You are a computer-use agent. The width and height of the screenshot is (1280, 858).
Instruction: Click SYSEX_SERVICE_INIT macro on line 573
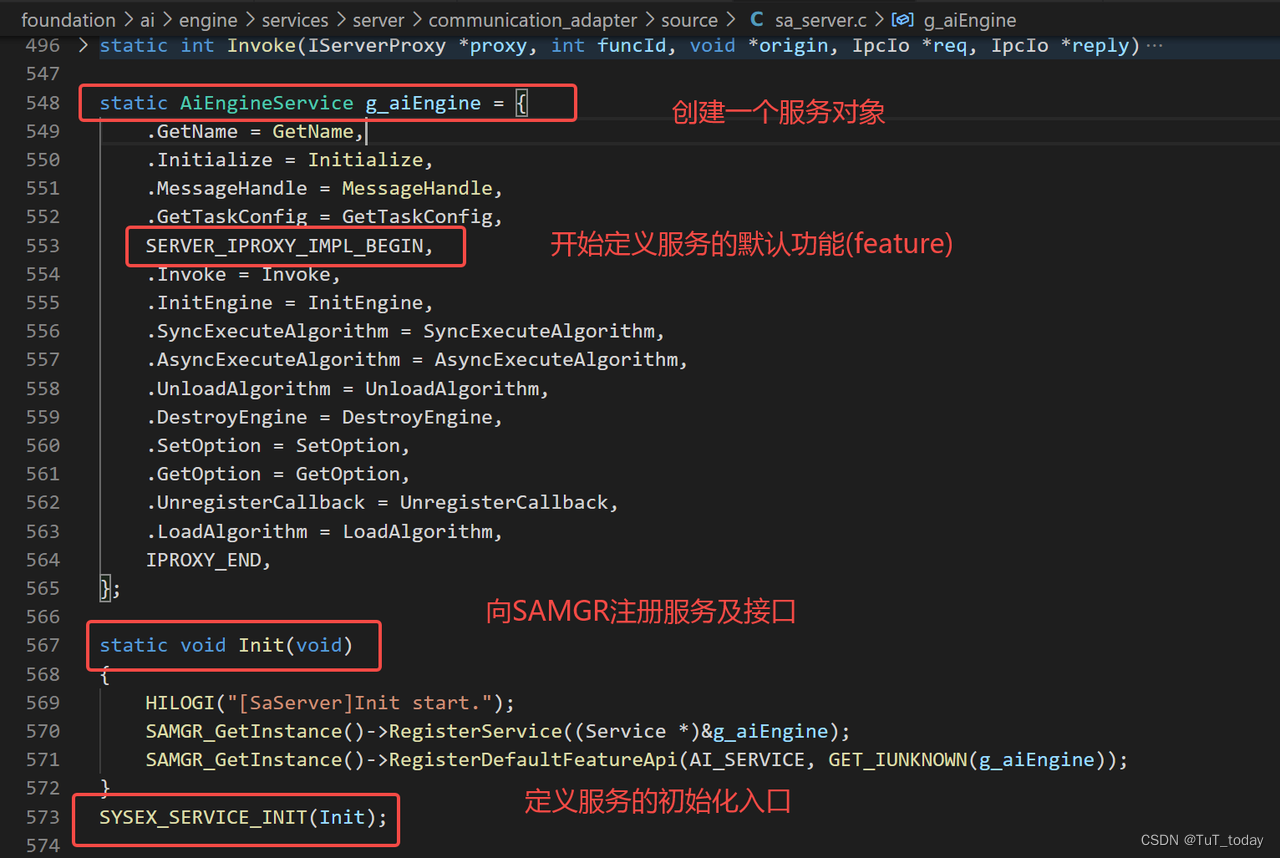tap(203, 817)
